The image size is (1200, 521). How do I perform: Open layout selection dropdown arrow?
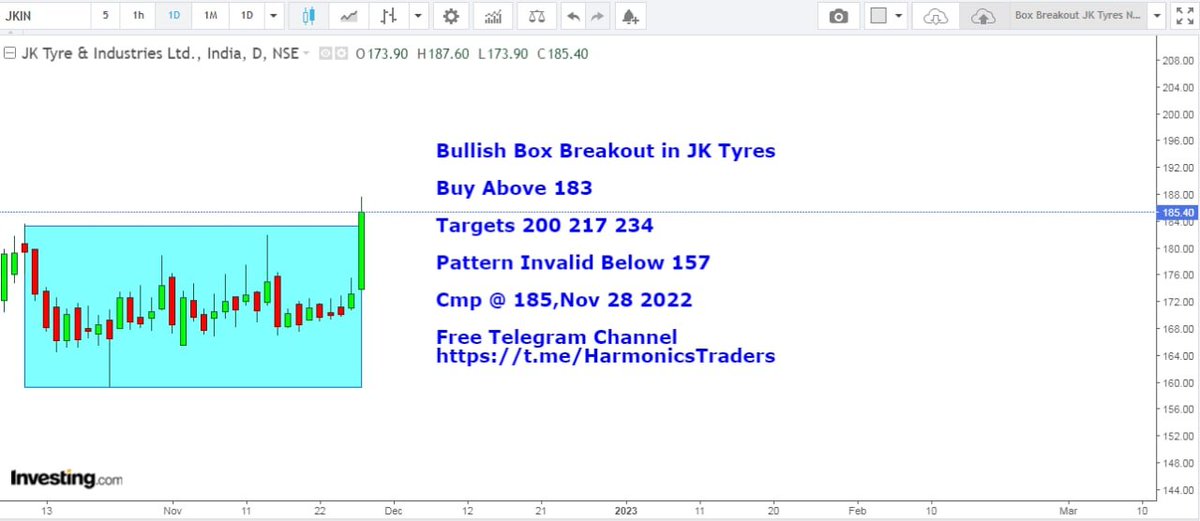click(x=900, y=16)
